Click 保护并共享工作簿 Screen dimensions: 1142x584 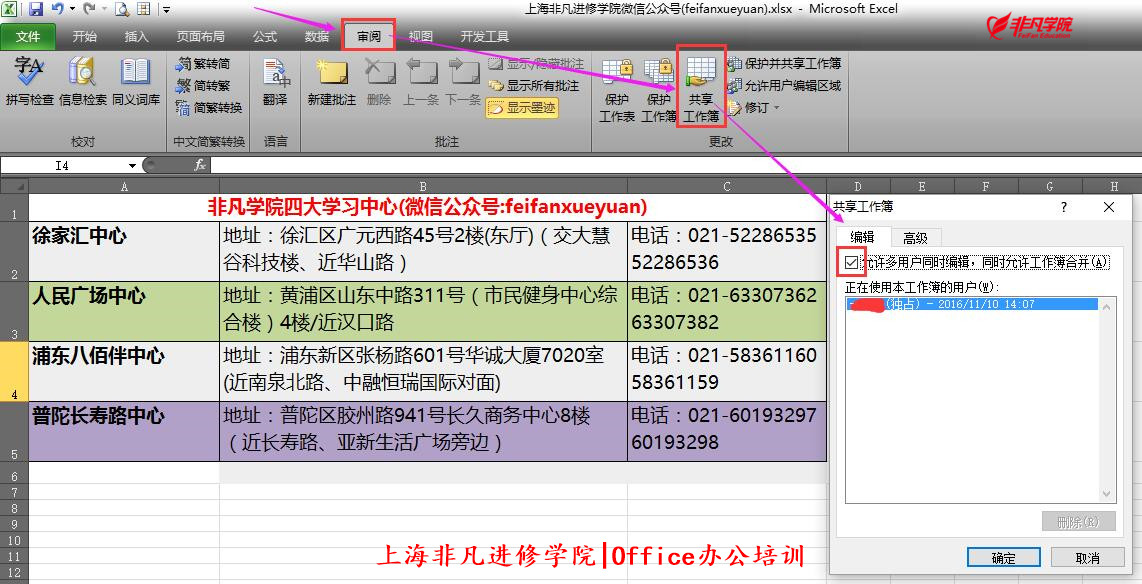point(784,64)
